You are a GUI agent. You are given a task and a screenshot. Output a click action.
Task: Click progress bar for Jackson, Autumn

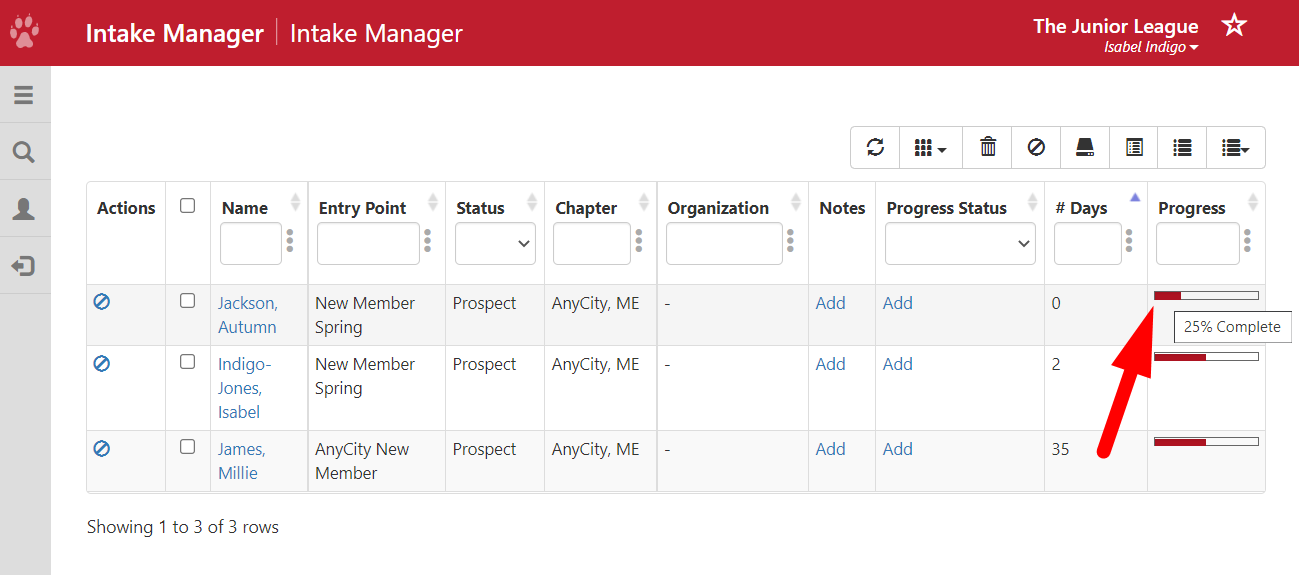pyautogui.click(x=1206, y=296)
